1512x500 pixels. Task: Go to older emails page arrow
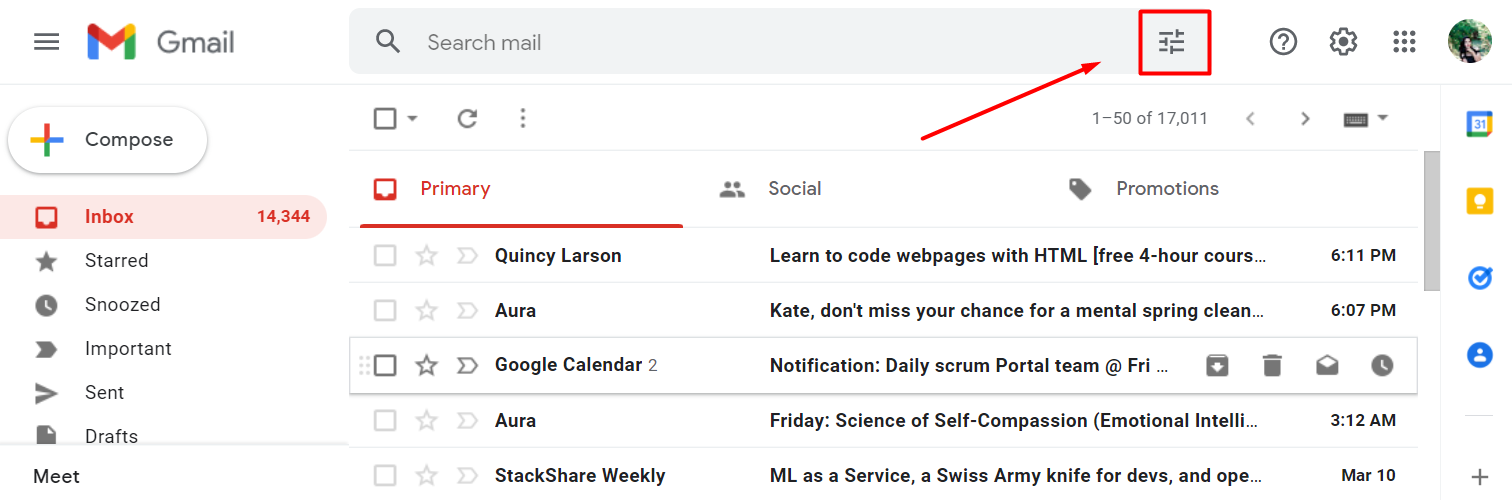tap(1305, 119)
